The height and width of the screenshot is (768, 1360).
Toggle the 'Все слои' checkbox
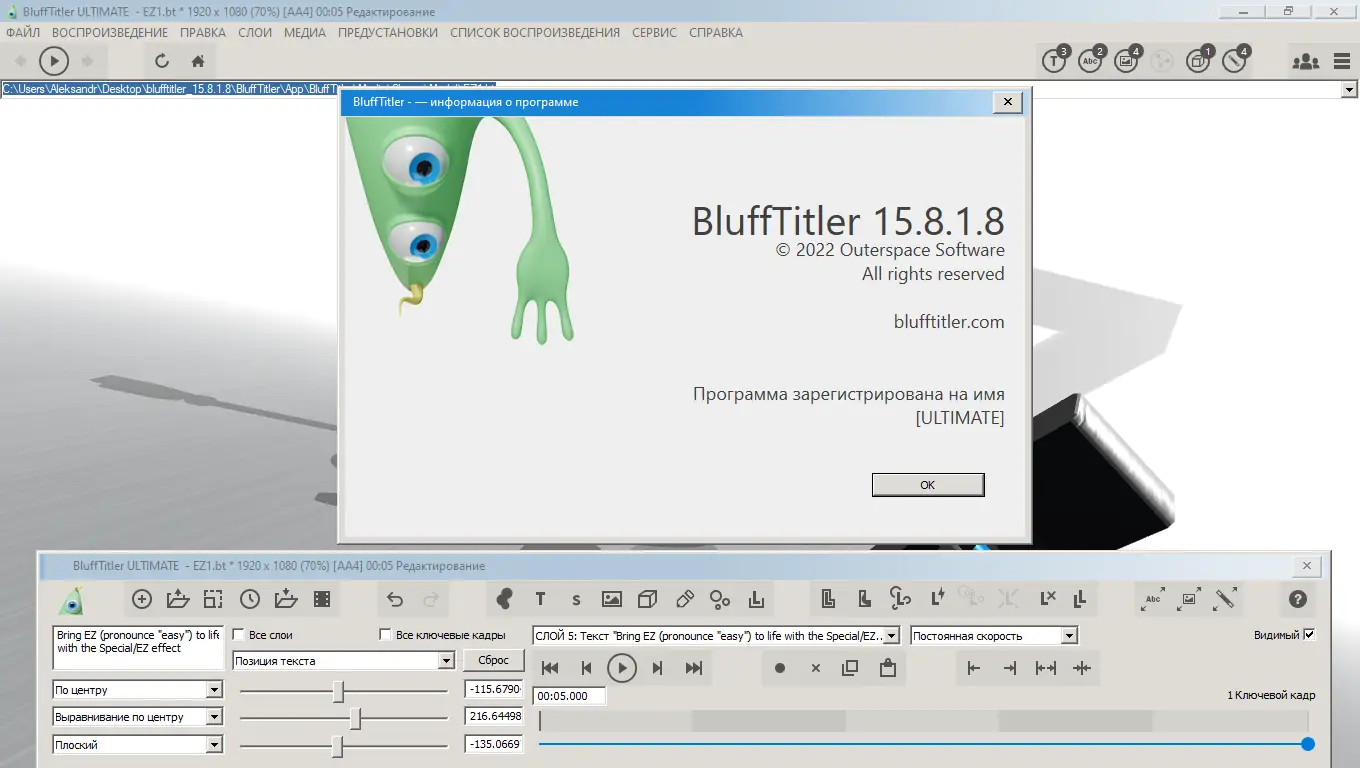[239, 635]
